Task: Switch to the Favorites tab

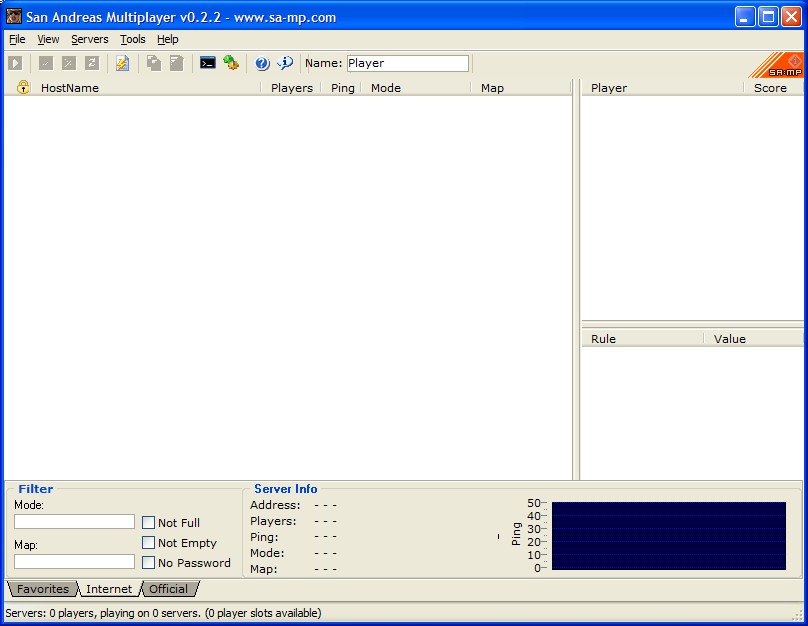Action: point(43,589)
